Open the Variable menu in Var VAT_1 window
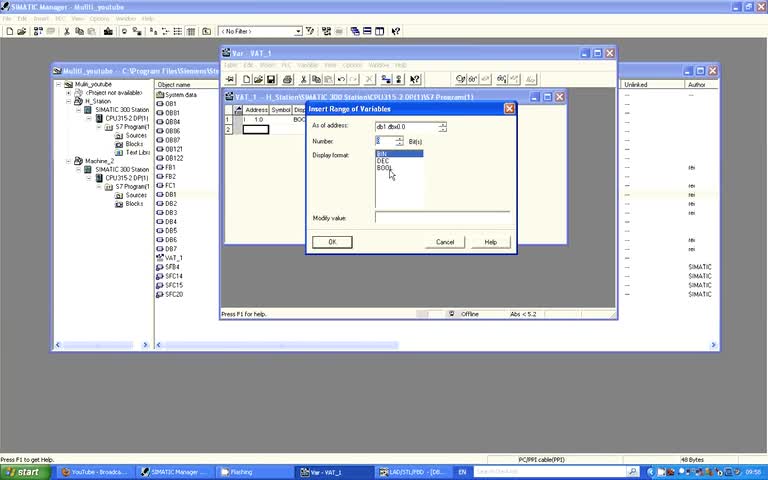768x480 pixels. [308, 65]
